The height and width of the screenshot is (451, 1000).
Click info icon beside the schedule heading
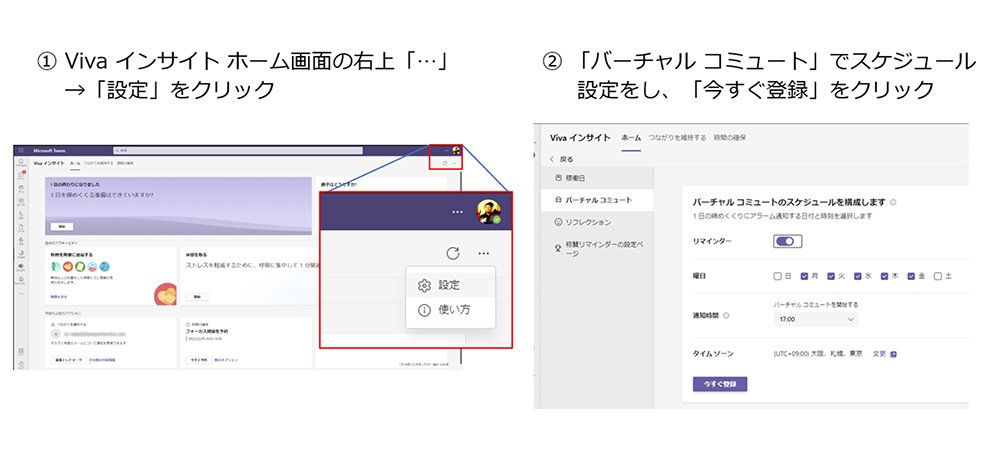(x=893, y=202)
